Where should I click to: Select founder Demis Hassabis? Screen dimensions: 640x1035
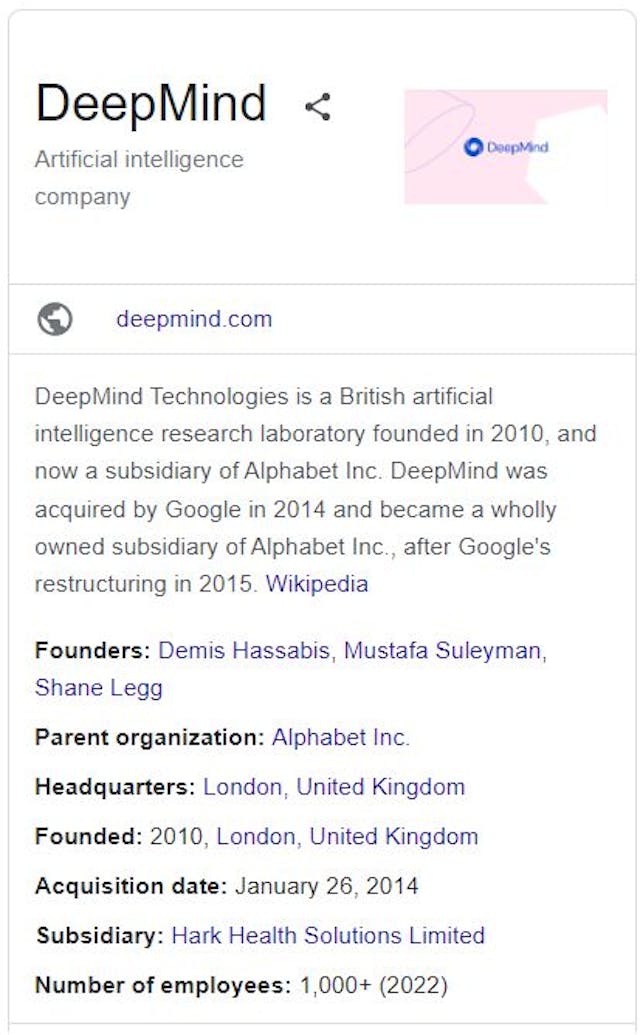[x=244, y=650]
